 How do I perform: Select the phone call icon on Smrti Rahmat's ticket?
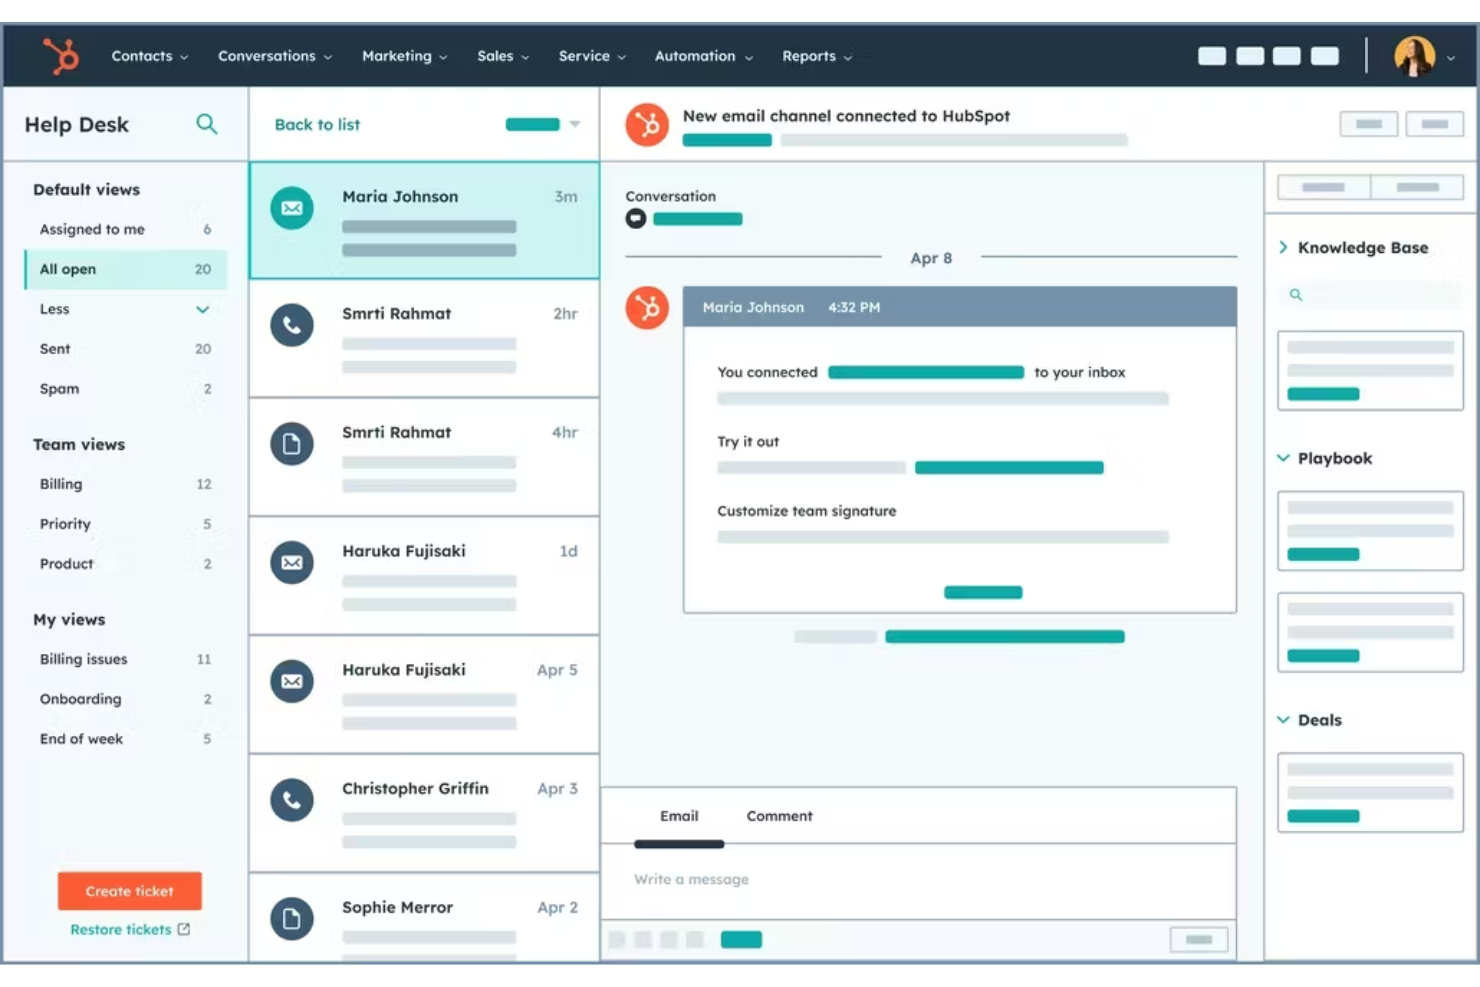click(291, 325)
